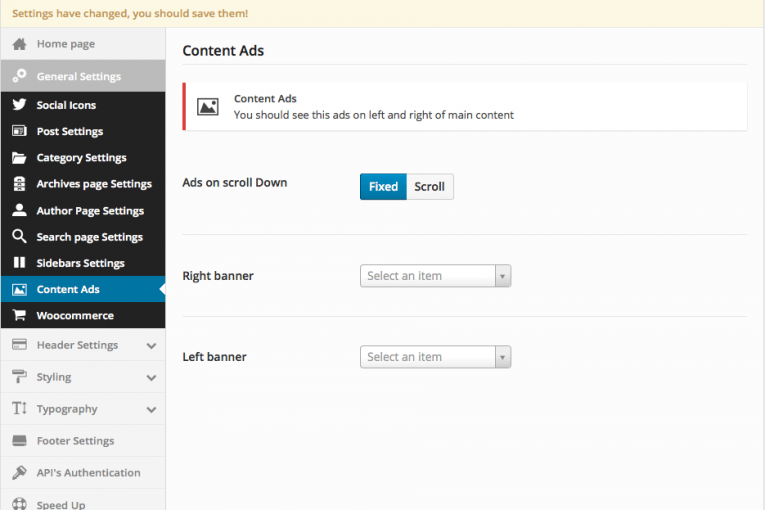This screenshot has height=510, width=765.
Task: Click the Styling paint roller icon
Action: point(20,377)
